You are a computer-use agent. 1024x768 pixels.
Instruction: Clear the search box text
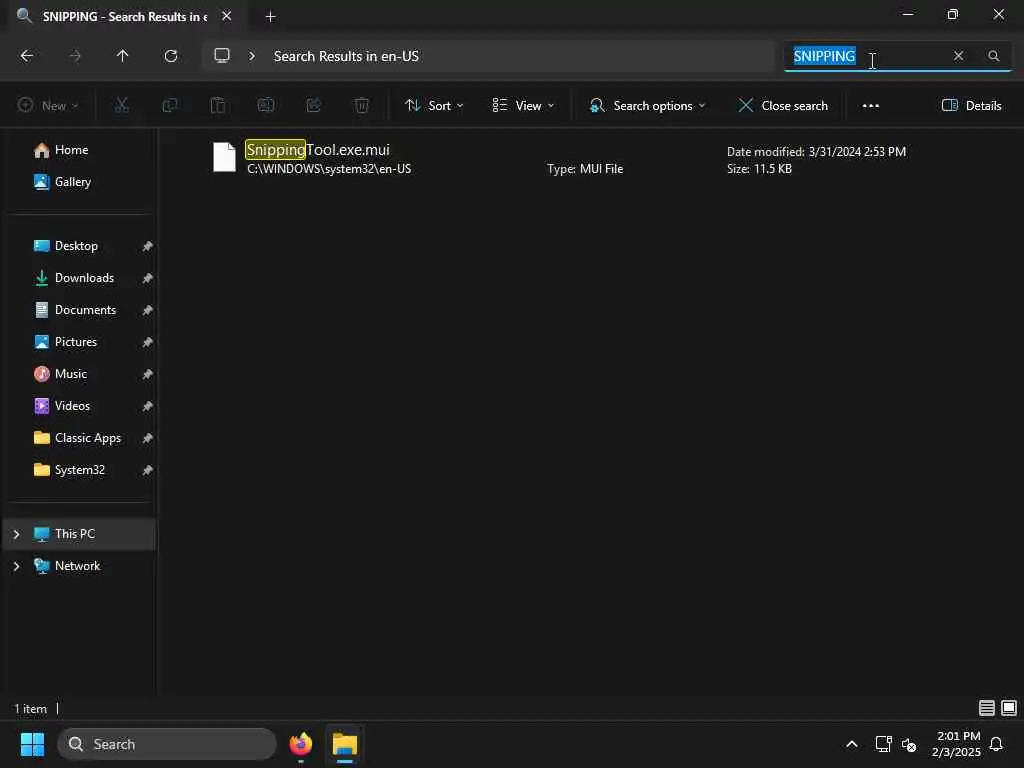coord(958,56)
